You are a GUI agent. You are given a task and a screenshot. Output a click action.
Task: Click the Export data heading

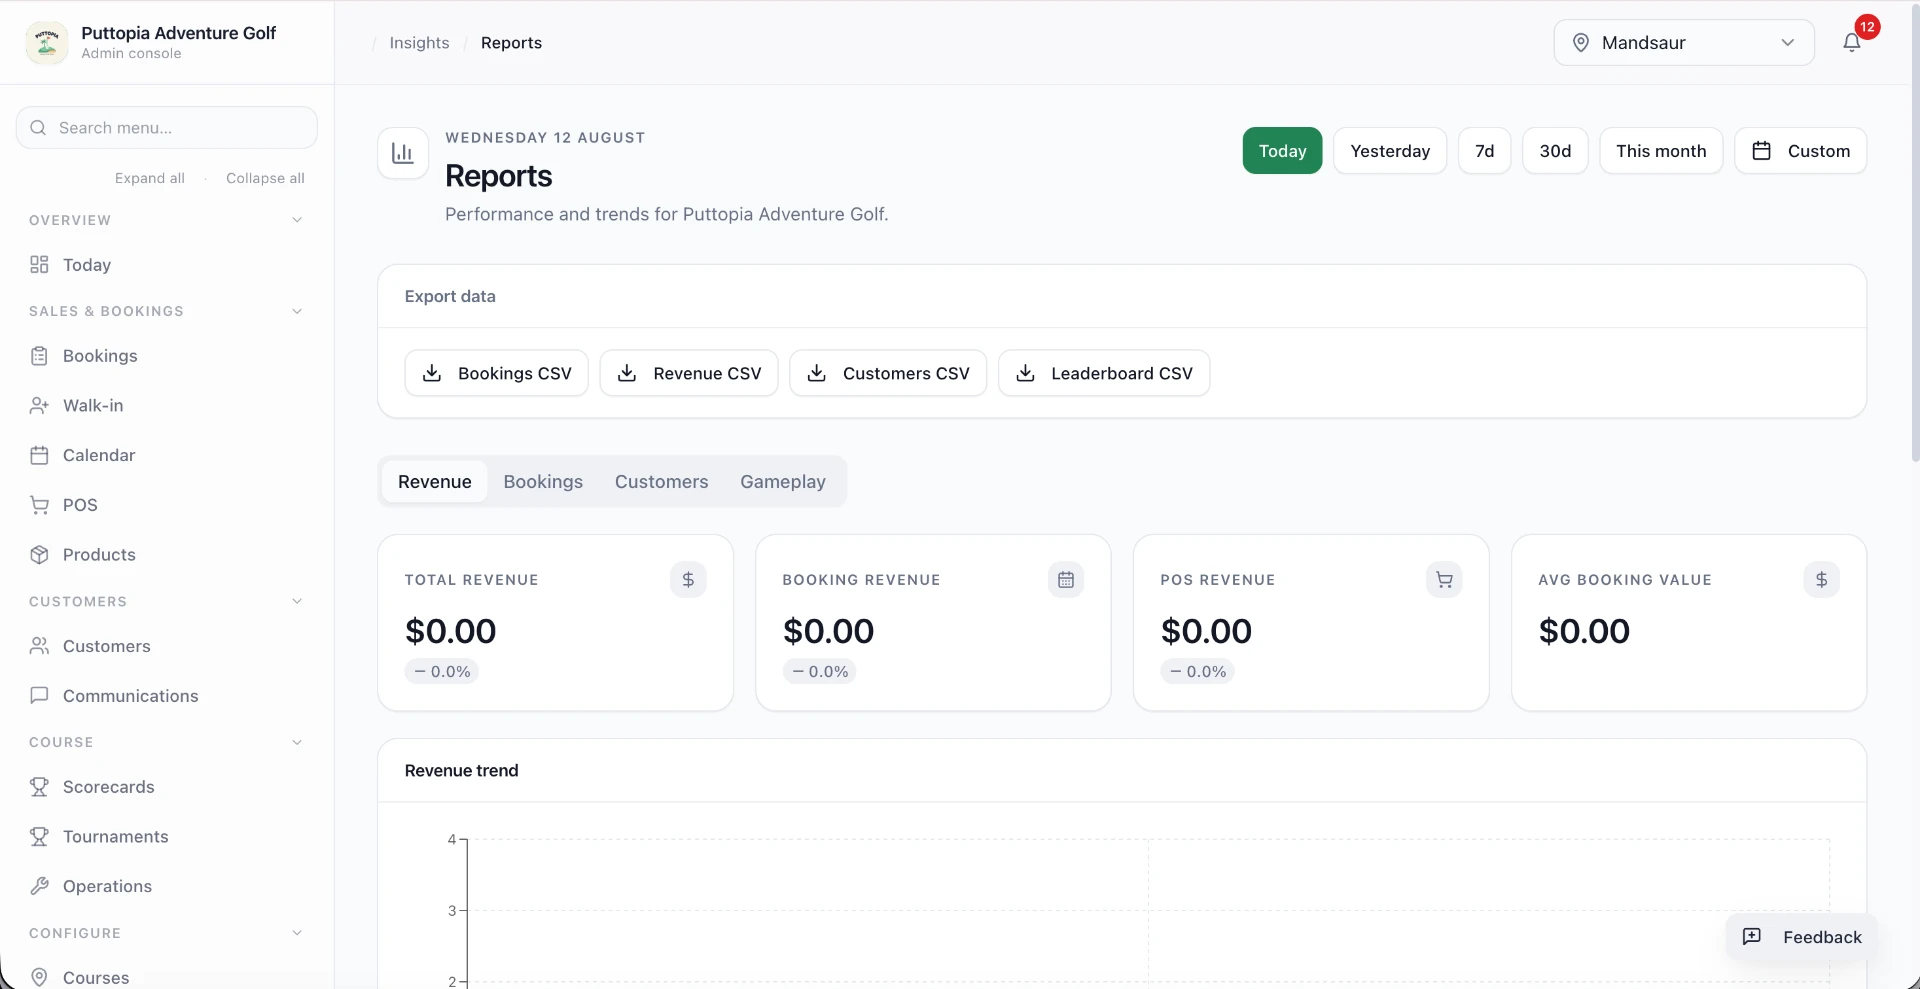pyautogui.click(x=450, y=296)
